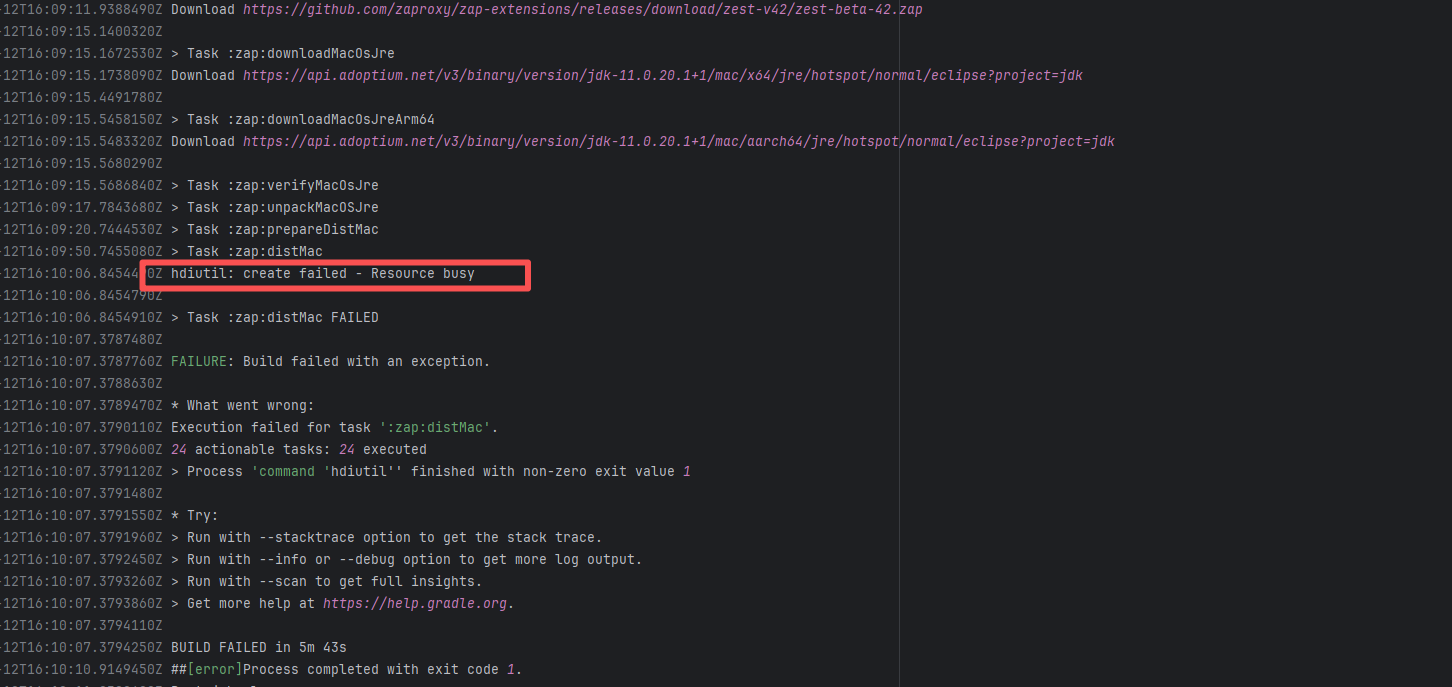
Task: Open the Adoptium mac aarch64 JRE link
Action: [678, 141]
